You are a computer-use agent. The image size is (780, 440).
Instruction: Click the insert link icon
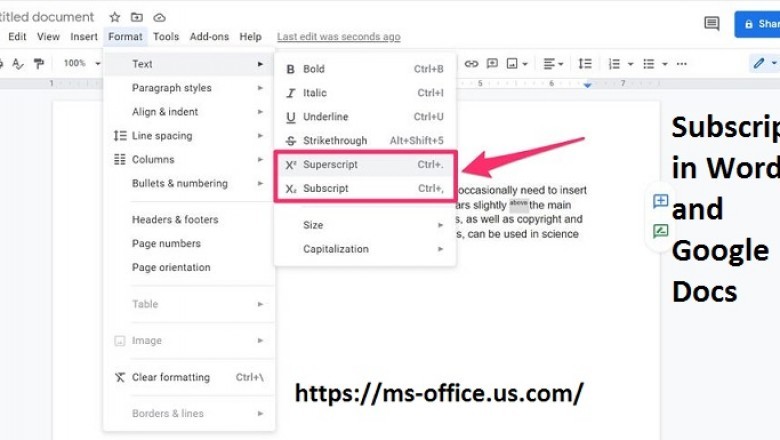471,64
